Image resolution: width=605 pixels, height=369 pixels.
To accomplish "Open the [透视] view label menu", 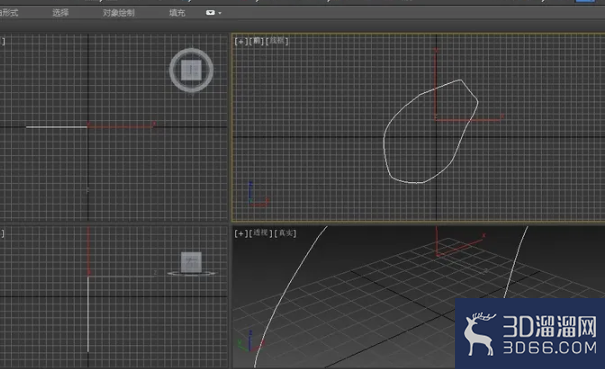I will [x=261, y=233].
